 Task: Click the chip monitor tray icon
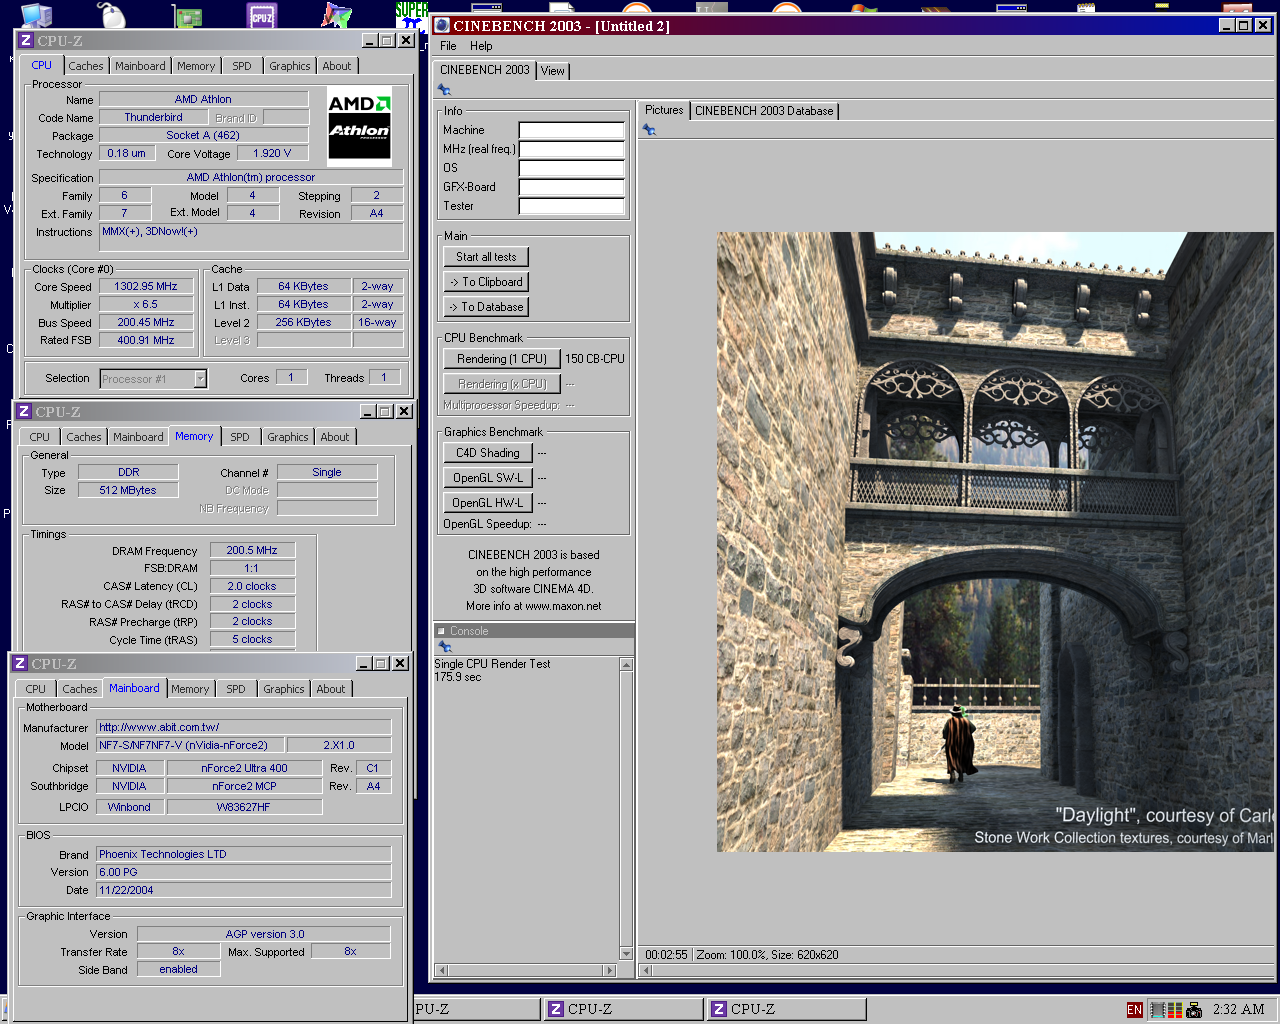point(1157,1010)
